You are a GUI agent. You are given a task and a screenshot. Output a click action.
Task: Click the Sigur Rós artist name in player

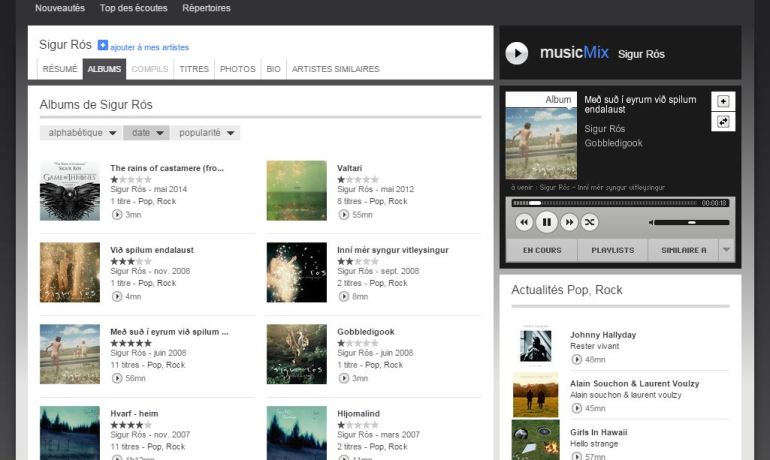(605, 129)
